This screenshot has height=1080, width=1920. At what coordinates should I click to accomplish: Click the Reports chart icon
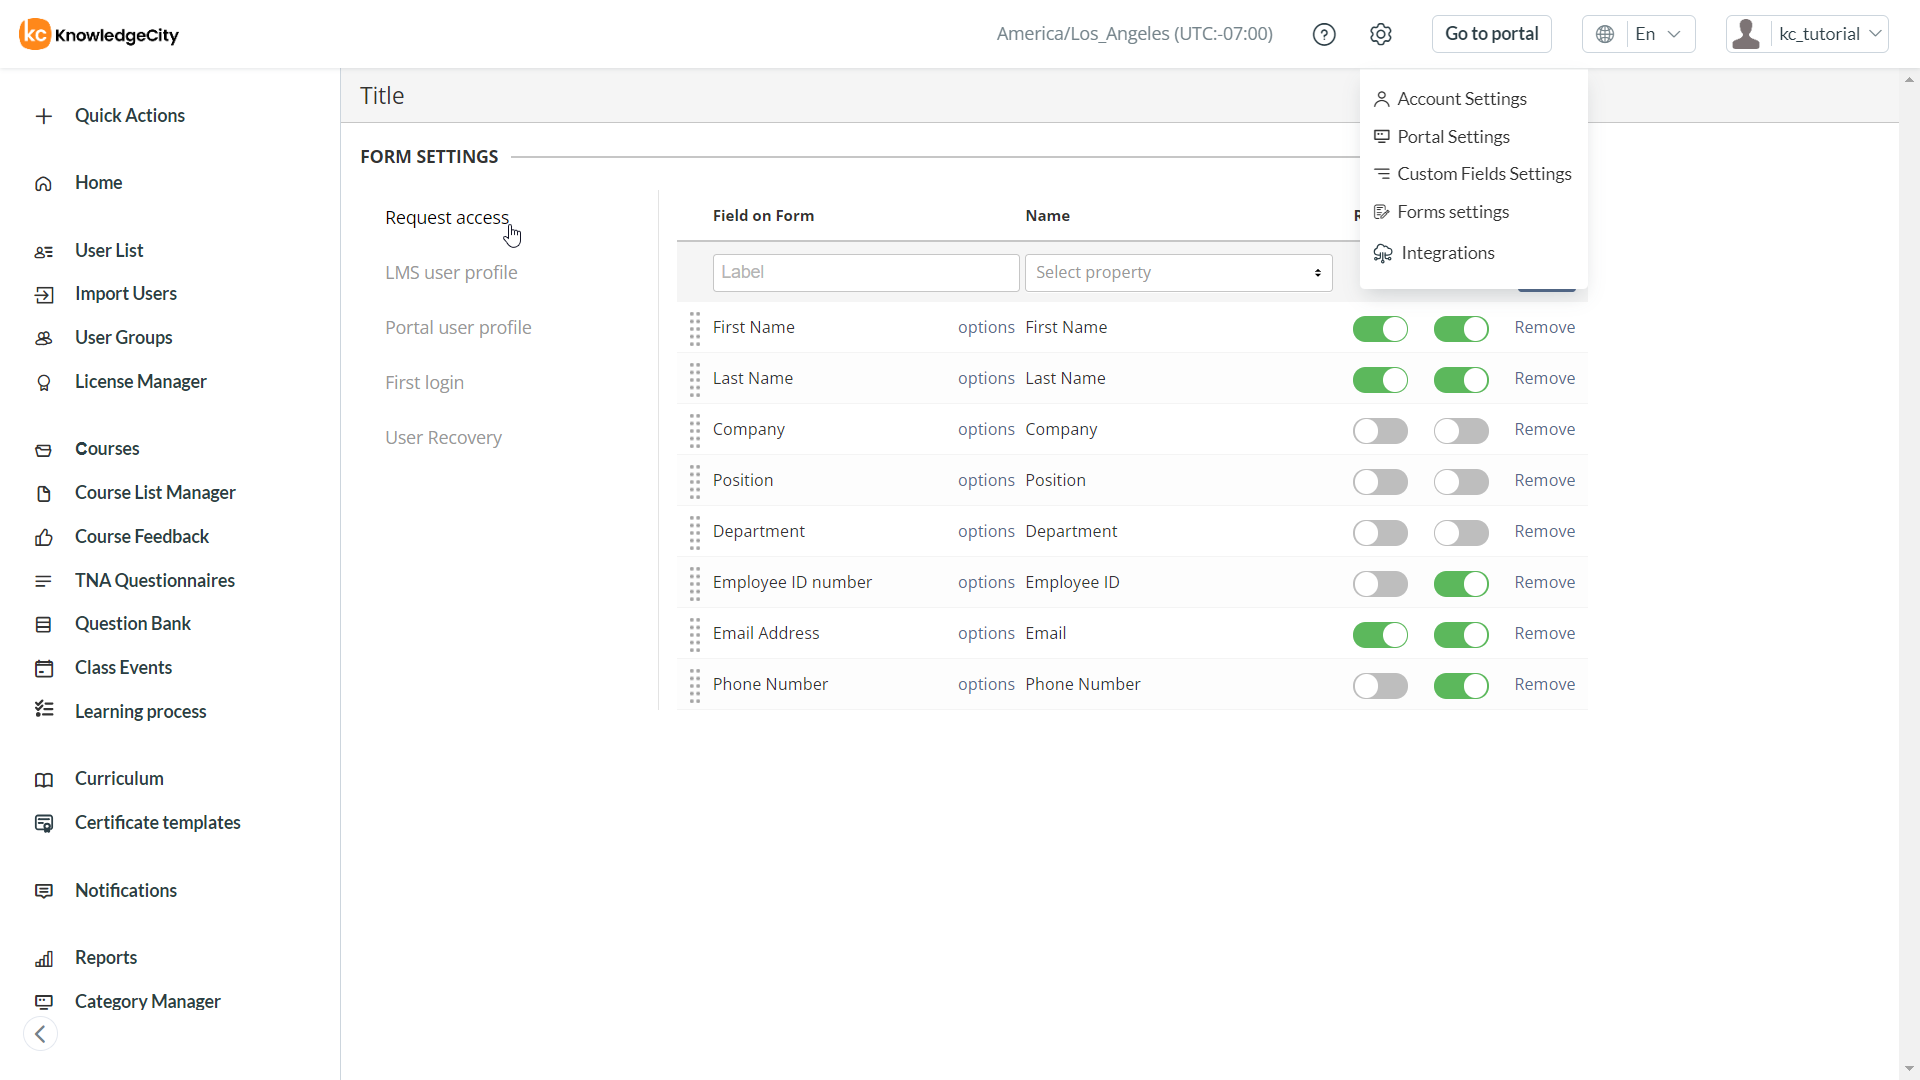coord(44,959)
